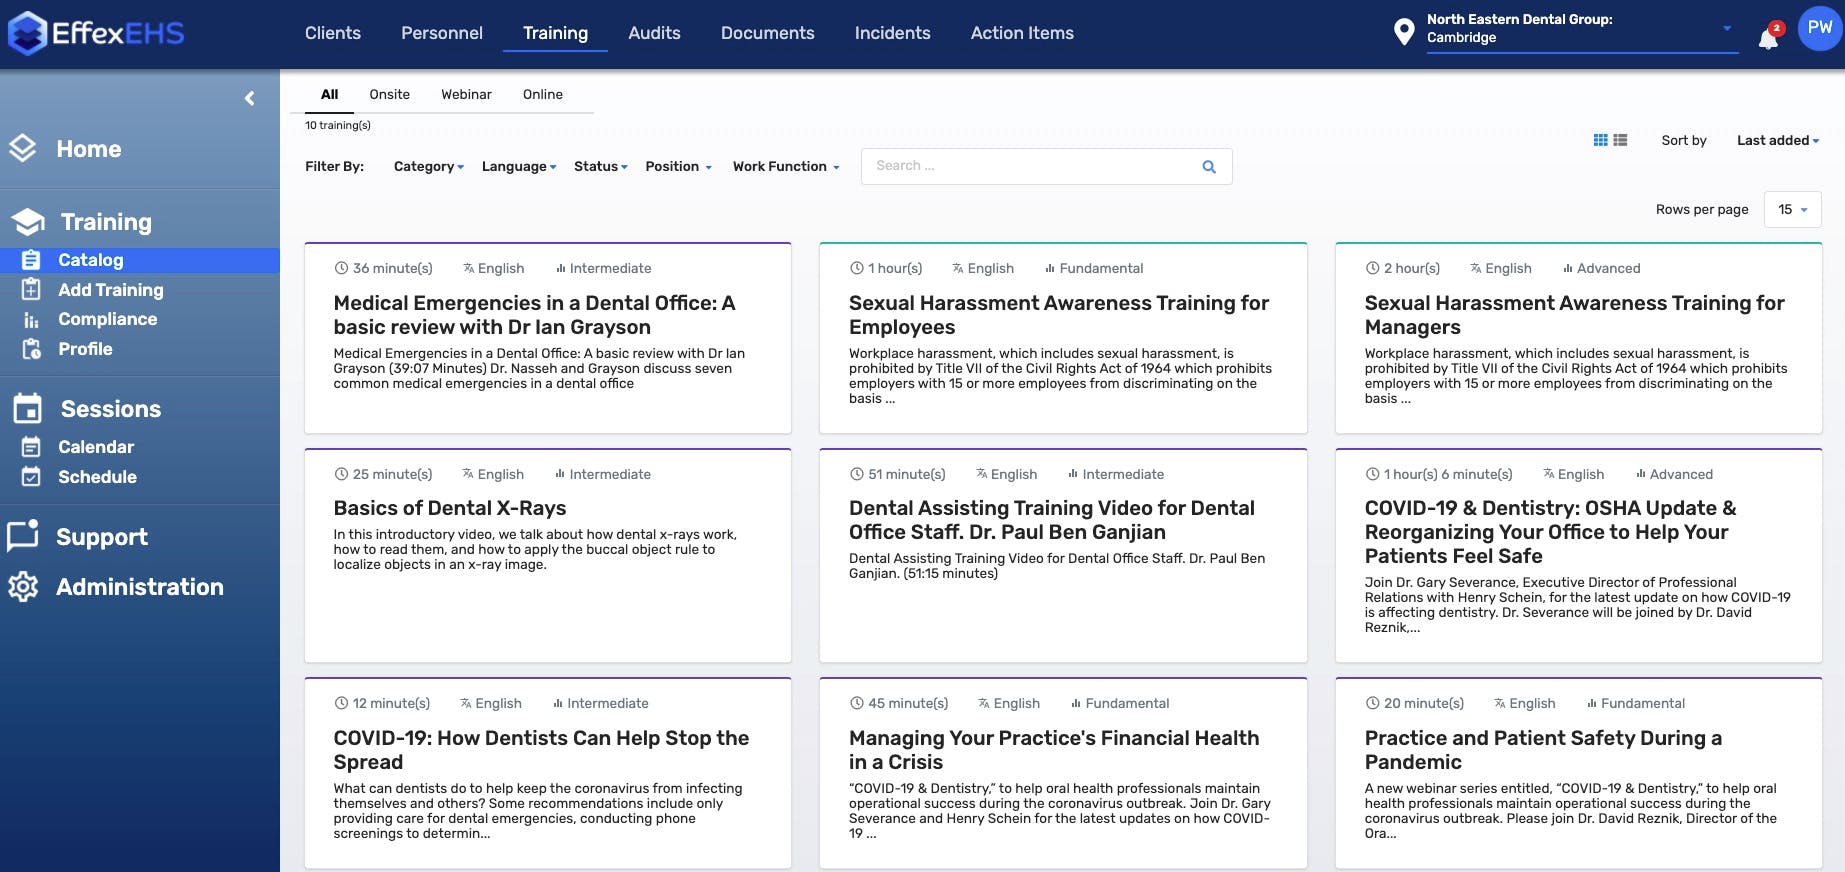
Task: Click the language icon on Basics of Dental X-Rays card
Action: click(x=468, y=474)
